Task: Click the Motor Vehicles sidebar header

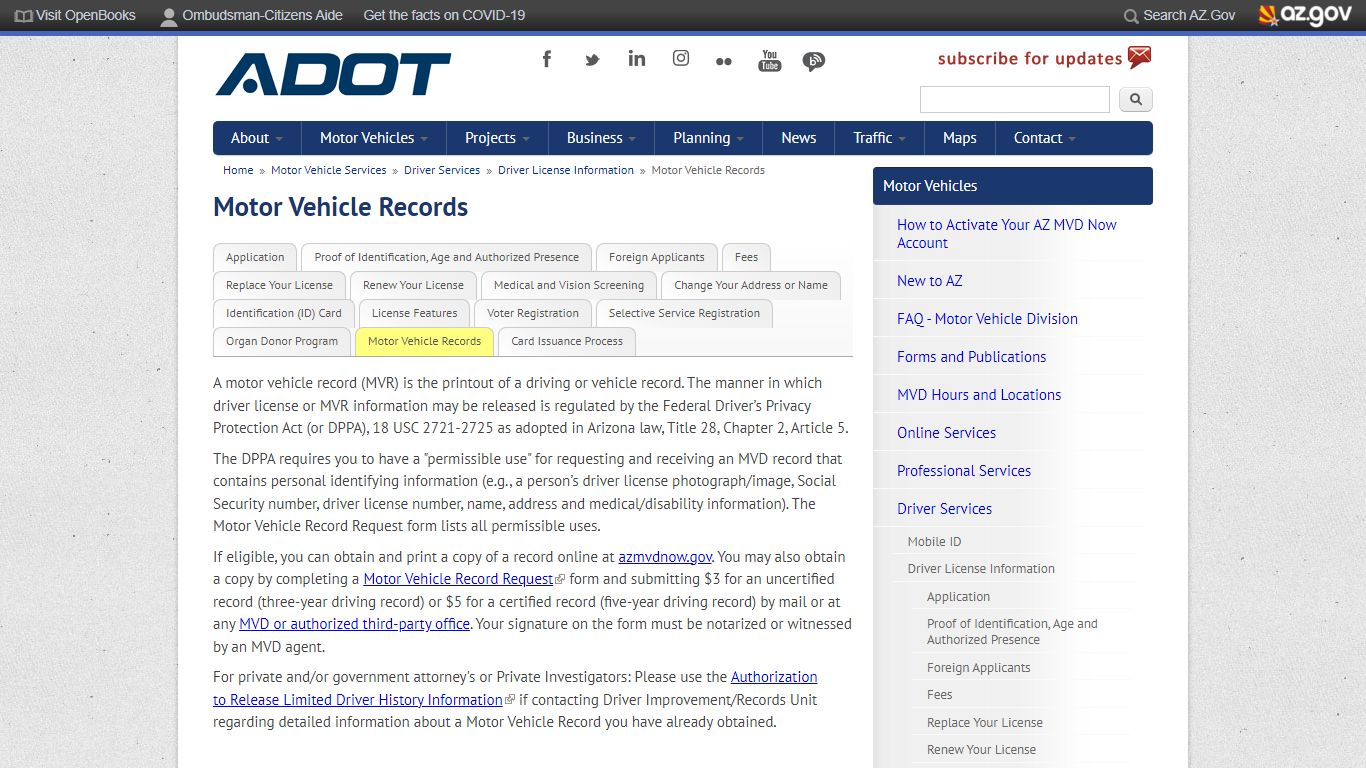Action: pos(1013,186)
